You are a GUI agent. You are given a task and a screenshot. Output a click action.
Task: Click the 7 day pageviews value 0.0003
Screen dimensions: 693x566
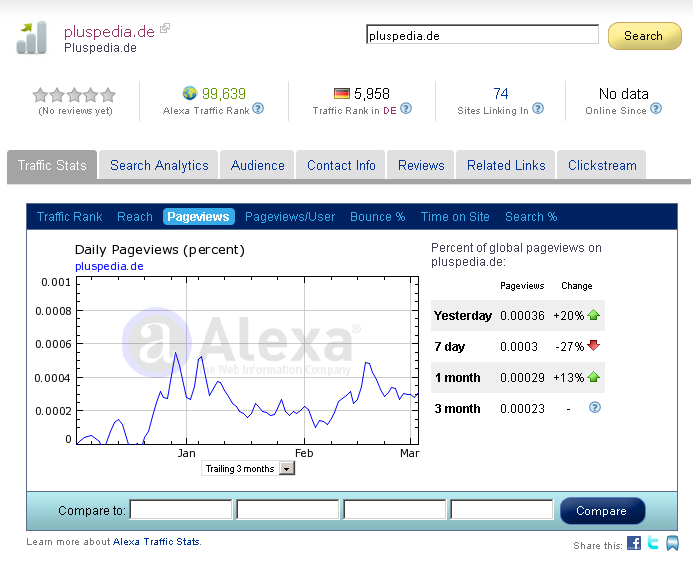(x=519, y=346)
